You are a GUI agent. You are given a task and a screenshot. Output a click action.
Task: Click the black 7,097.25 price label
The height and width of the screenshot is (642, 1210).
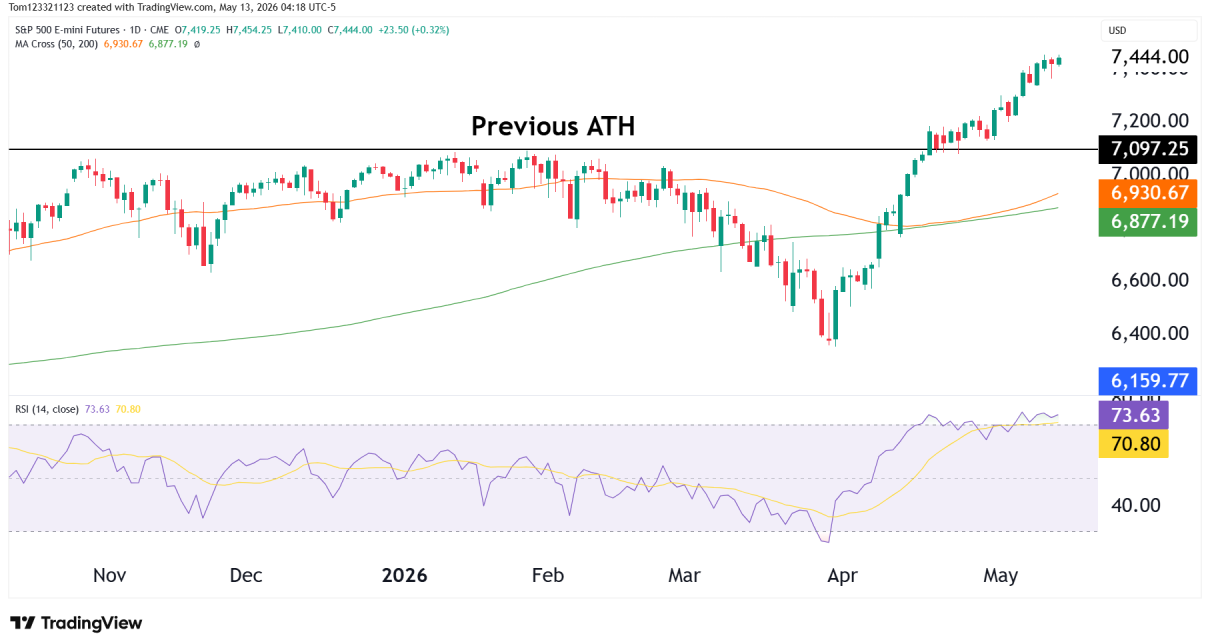(x=1149, y=149)
